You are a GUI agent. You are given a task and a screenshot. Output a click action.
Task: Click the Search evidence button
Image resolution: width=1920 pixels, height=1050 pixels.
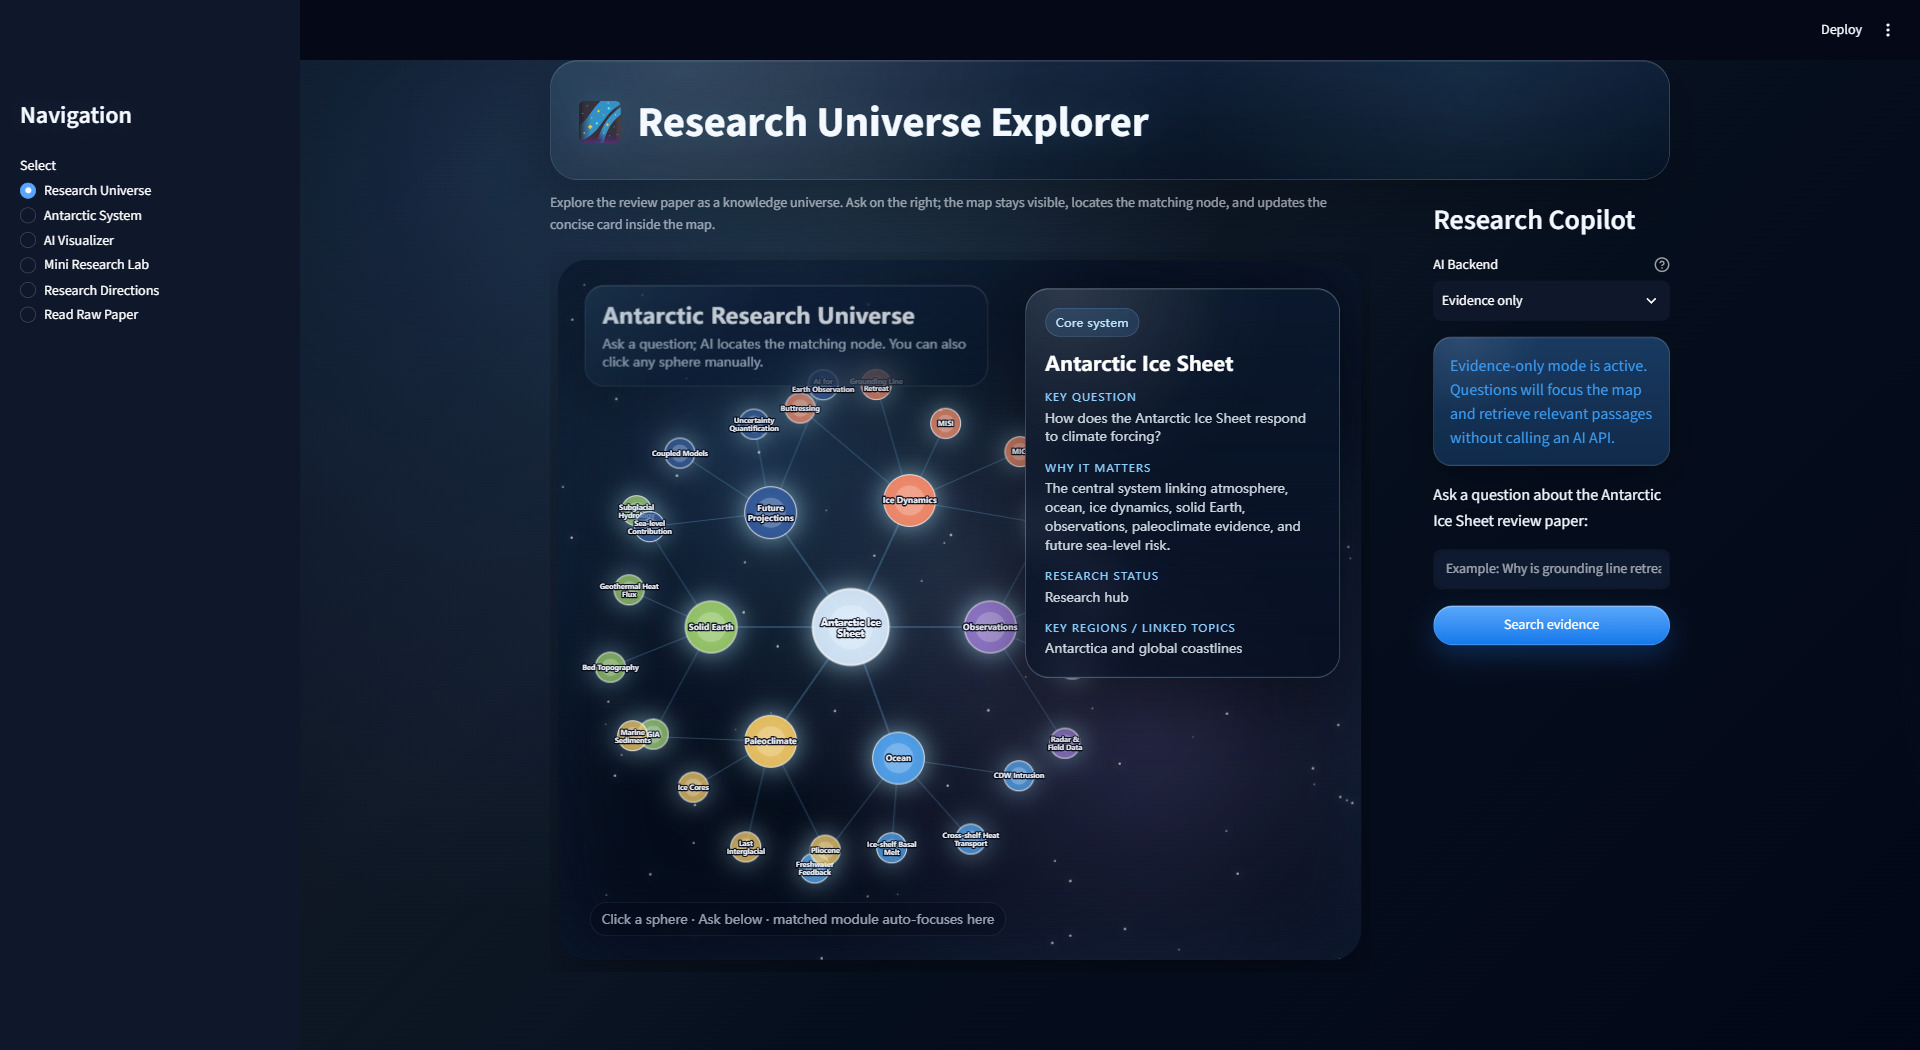coord(1550,625)
